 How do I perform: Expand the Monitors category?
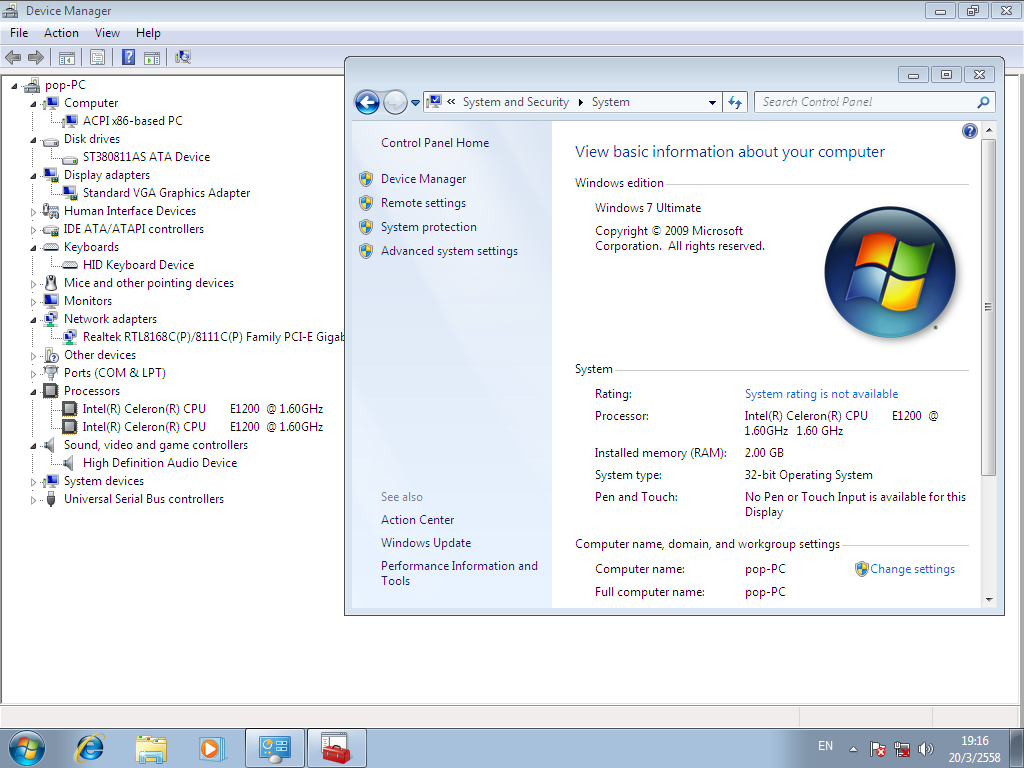pos(33,302)
